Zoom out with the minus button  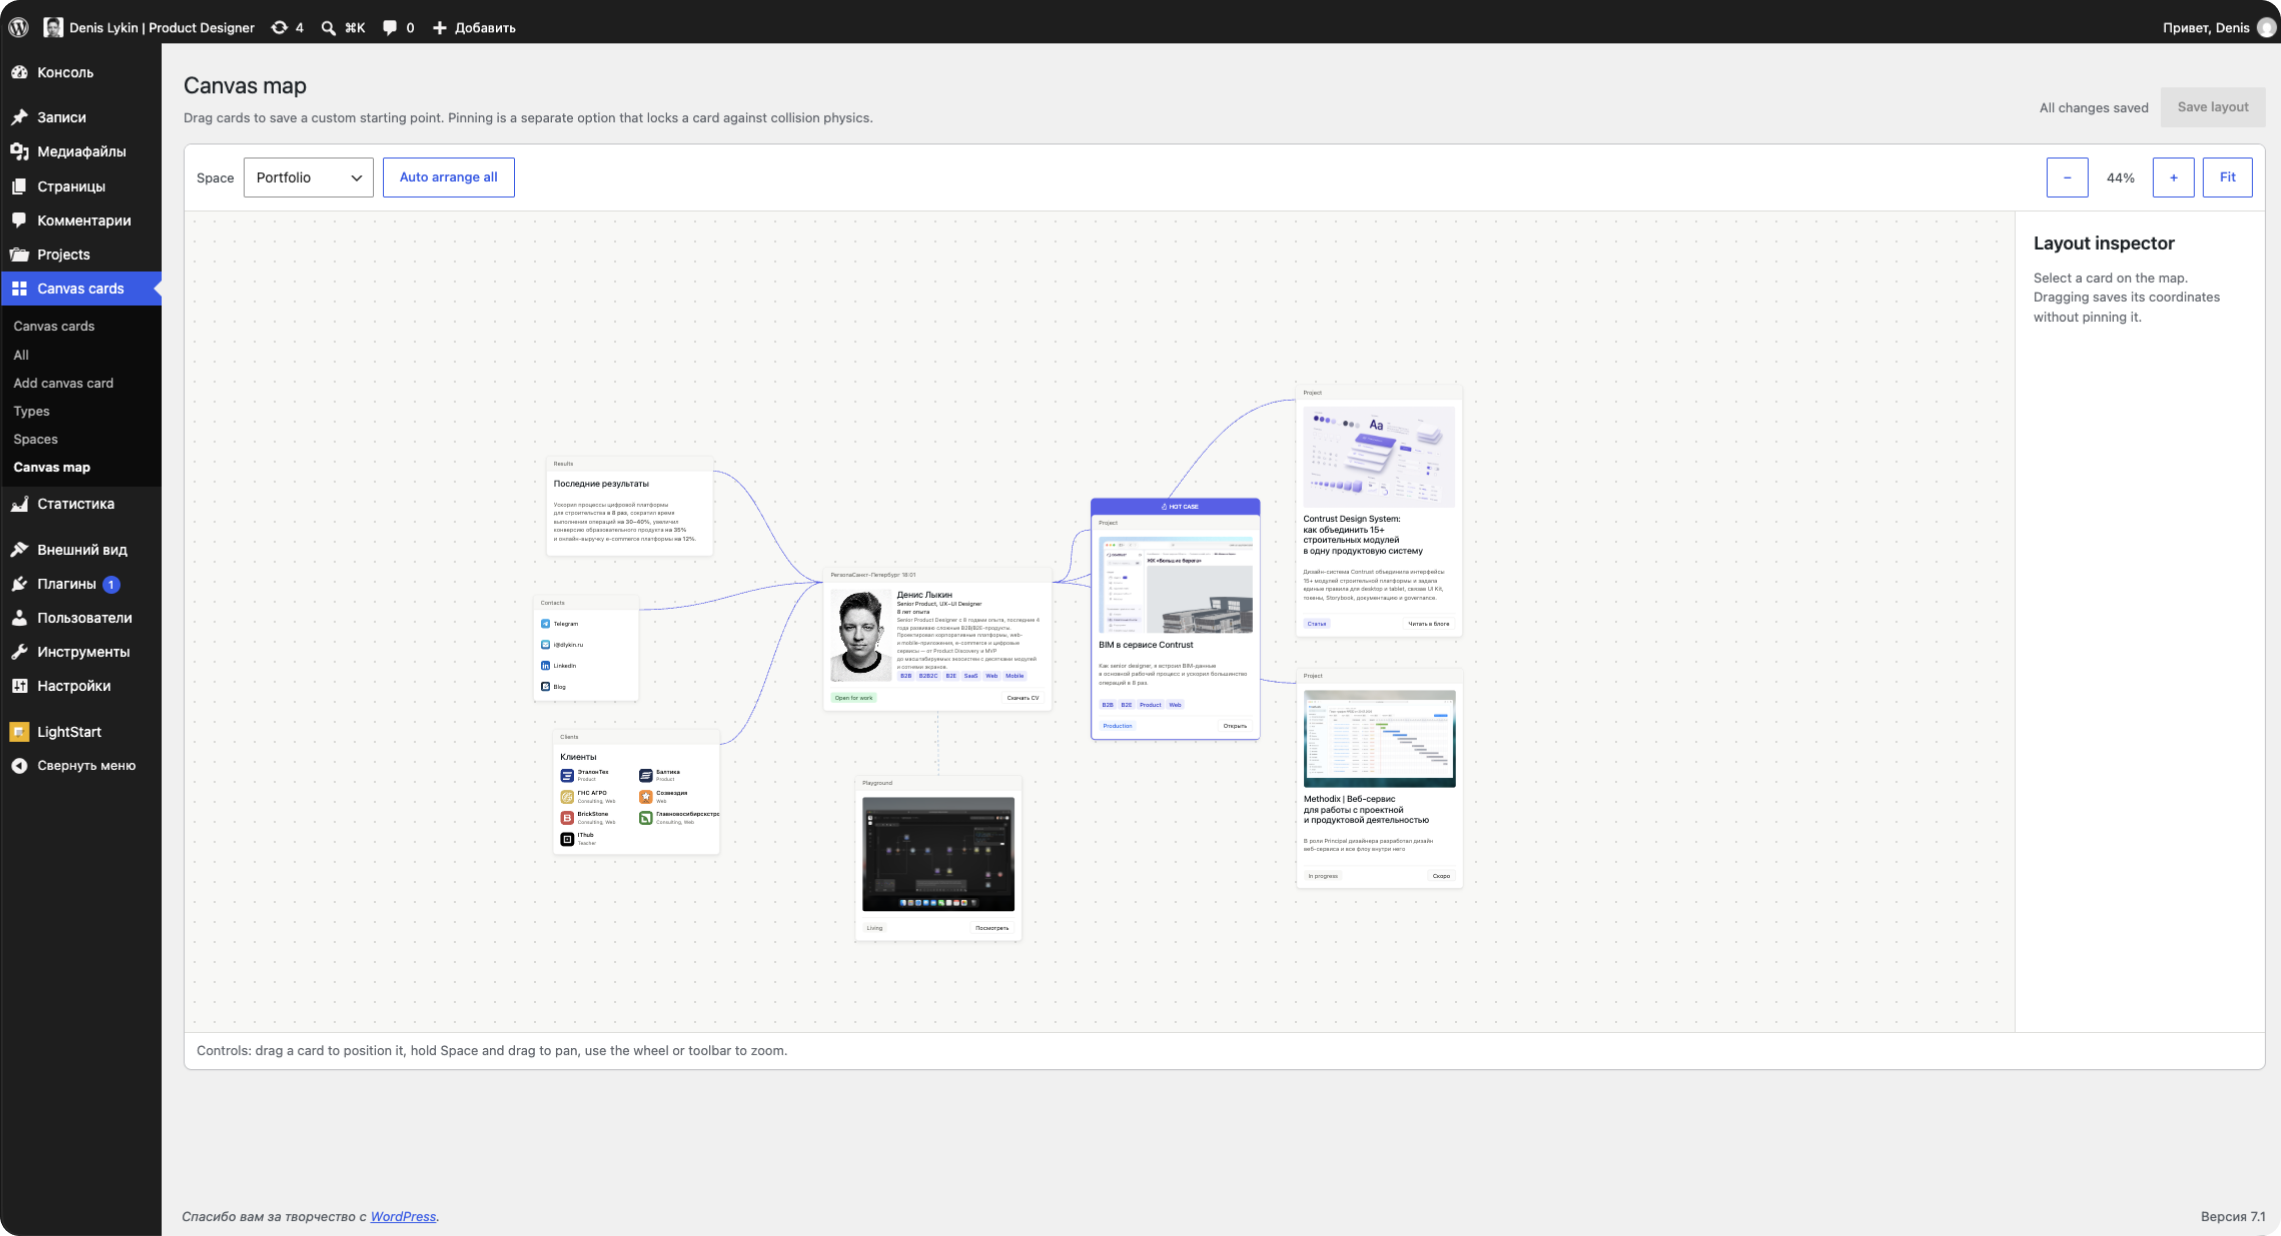click(x=2067, y=177)
